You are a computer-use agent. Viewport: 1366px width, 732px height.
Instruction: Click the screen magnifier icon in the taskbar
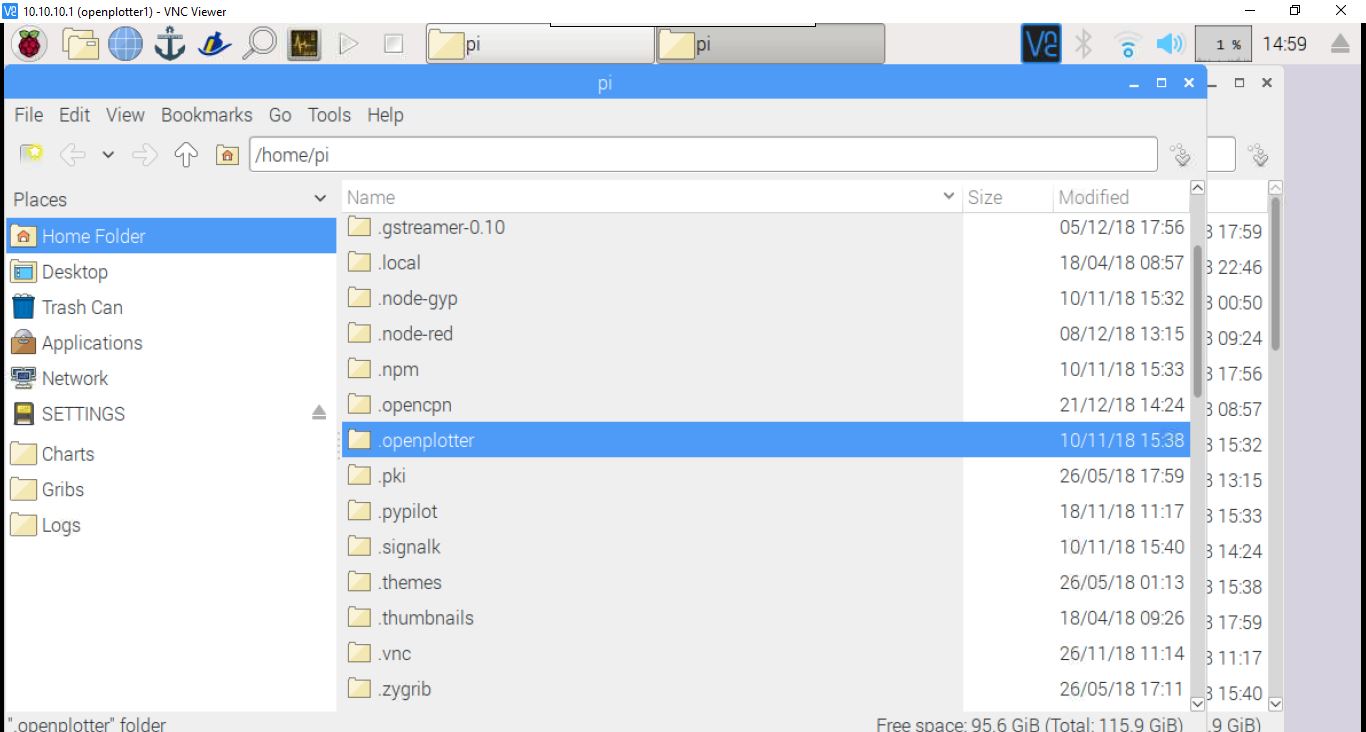(259, 43)
